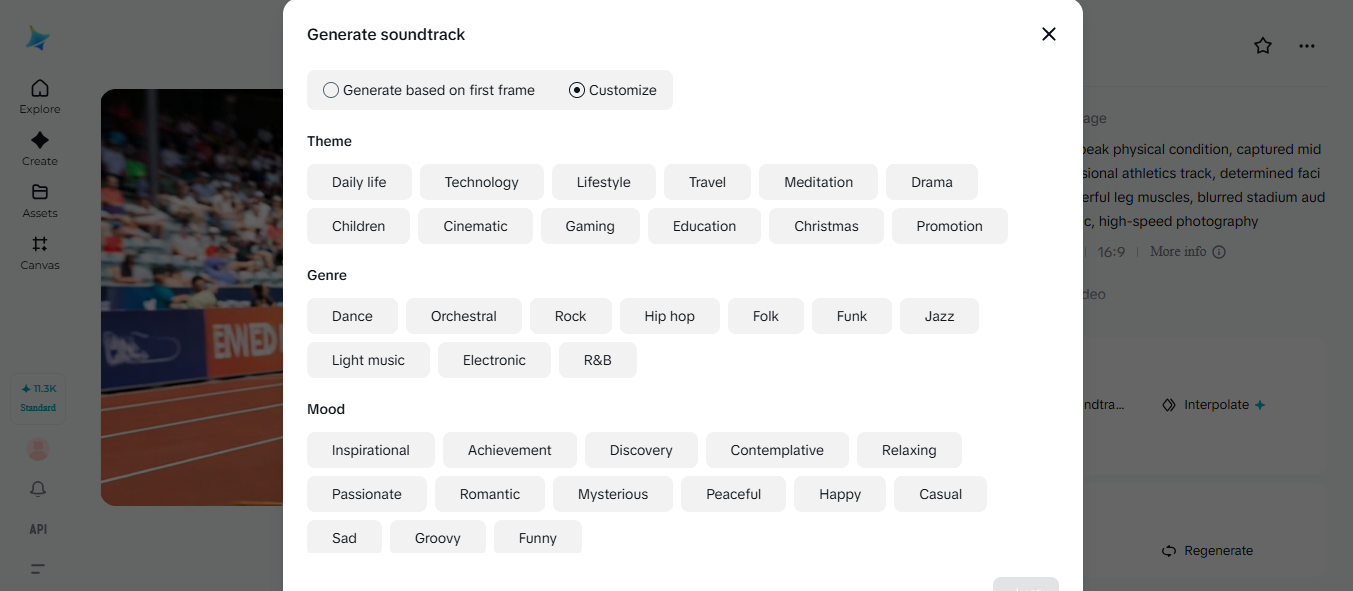Viewport: 1353px width, 591px height.
Task: Close the Generate soundtrack dialog
Action: (1048, 34)
